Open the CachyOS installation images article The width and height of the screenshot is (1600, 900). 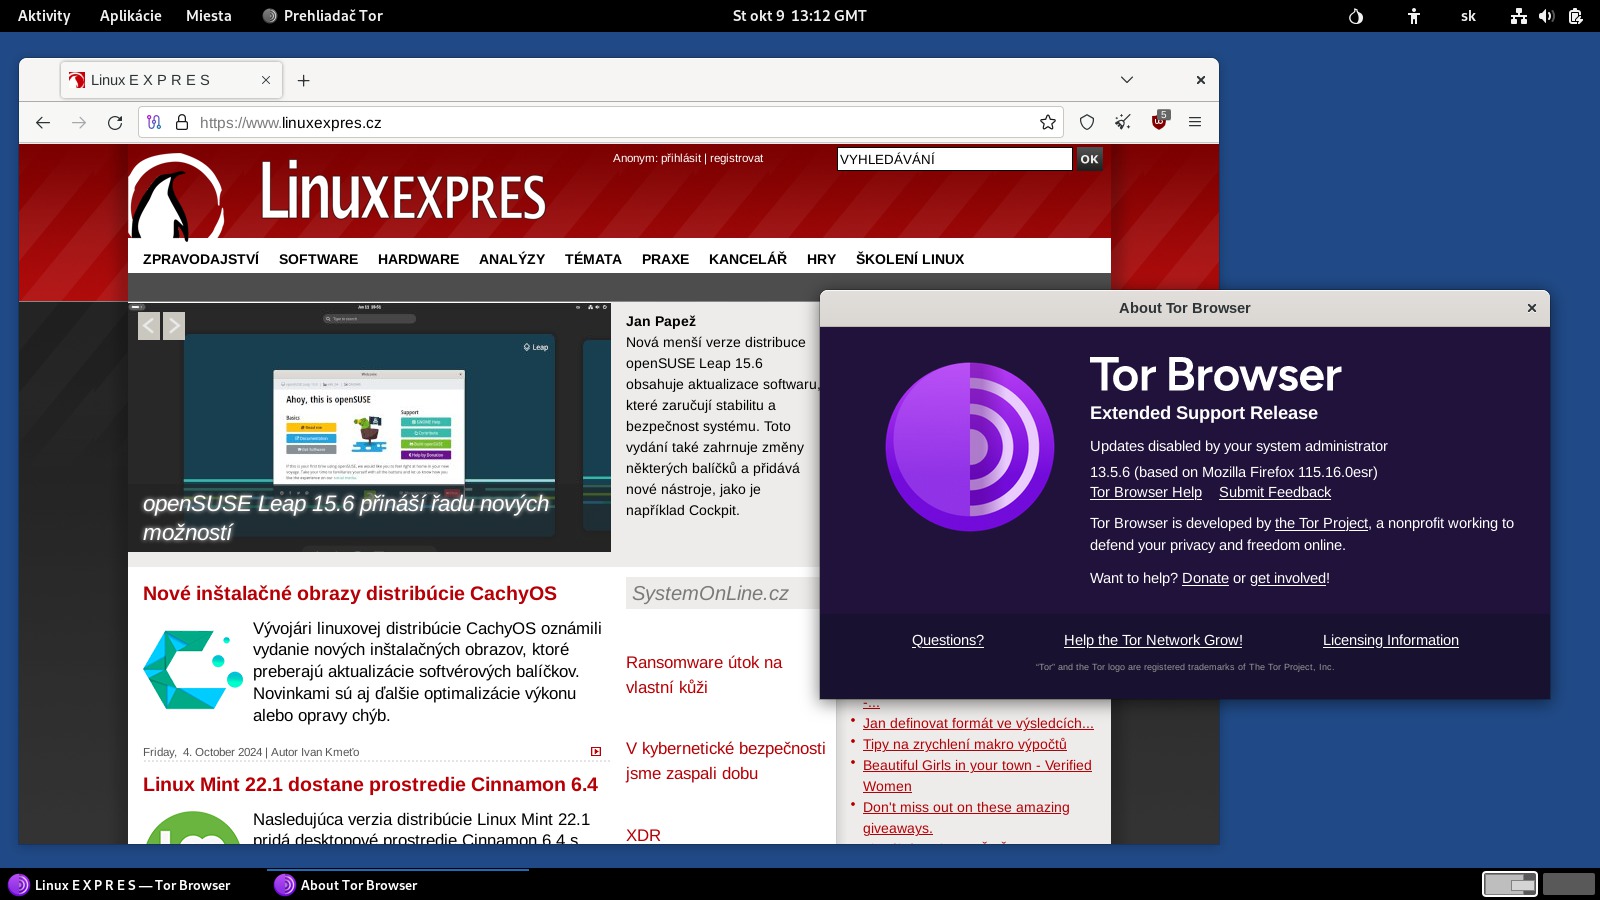coord(350,593)
